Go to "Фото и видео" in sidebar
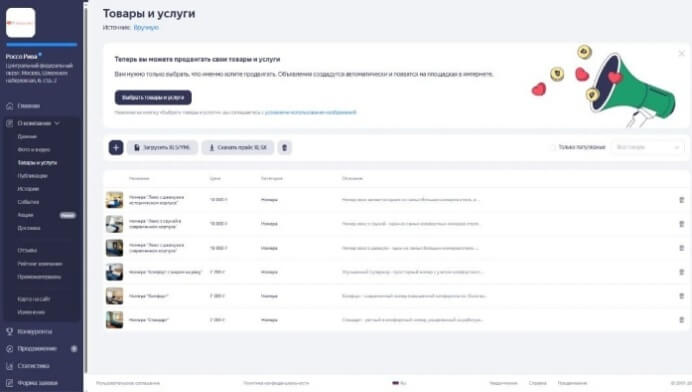Image resolution: width=692 pixels, height=392 pixels. (34, 150)
